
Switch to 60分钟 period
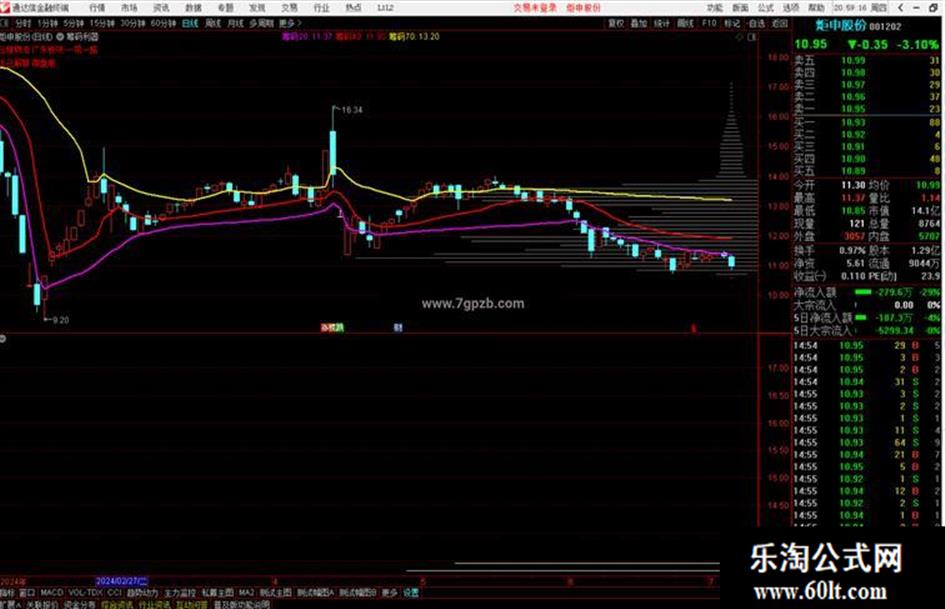(x=163, y=24)
